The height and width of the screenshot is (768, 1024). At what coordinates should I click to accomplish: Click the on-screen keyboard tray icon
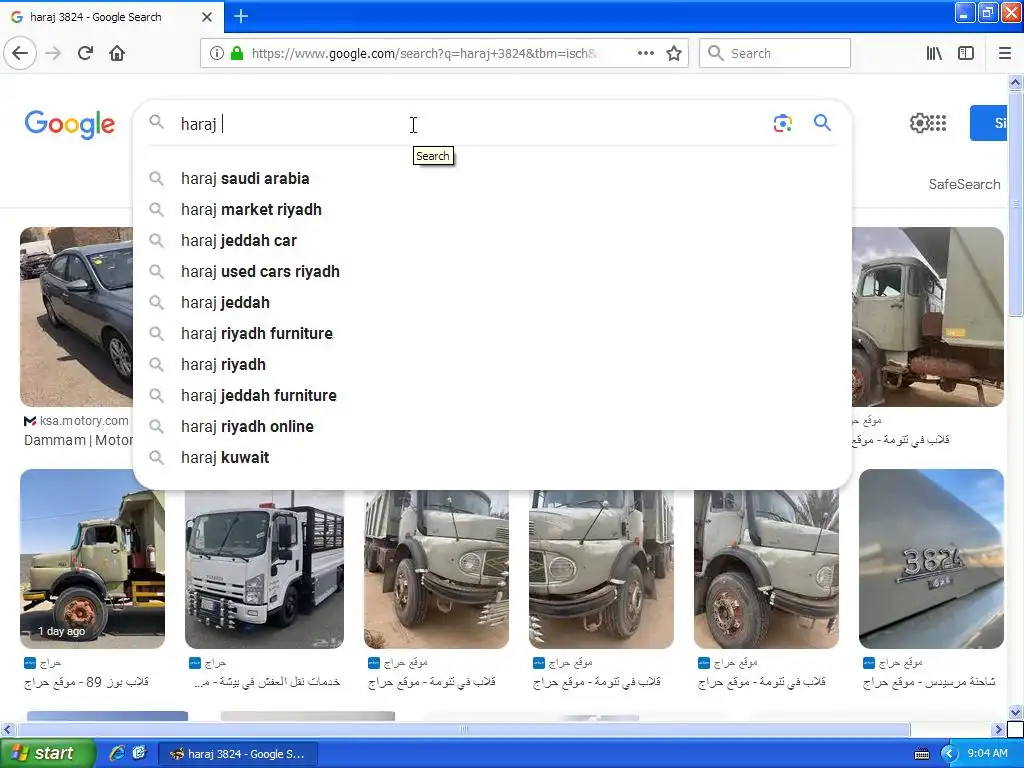click(922, 754)
